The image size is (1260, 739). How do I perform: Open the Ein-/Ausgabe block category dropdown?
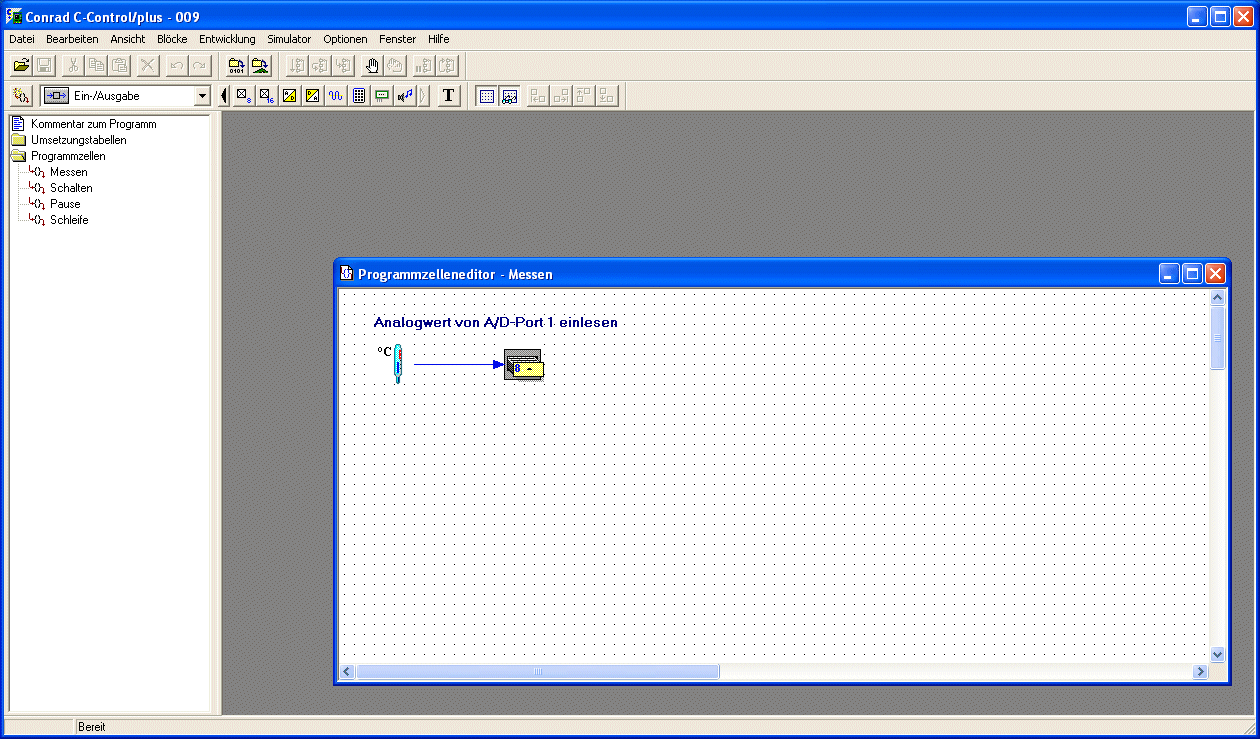pyautogui.click(x=202, y=96)
